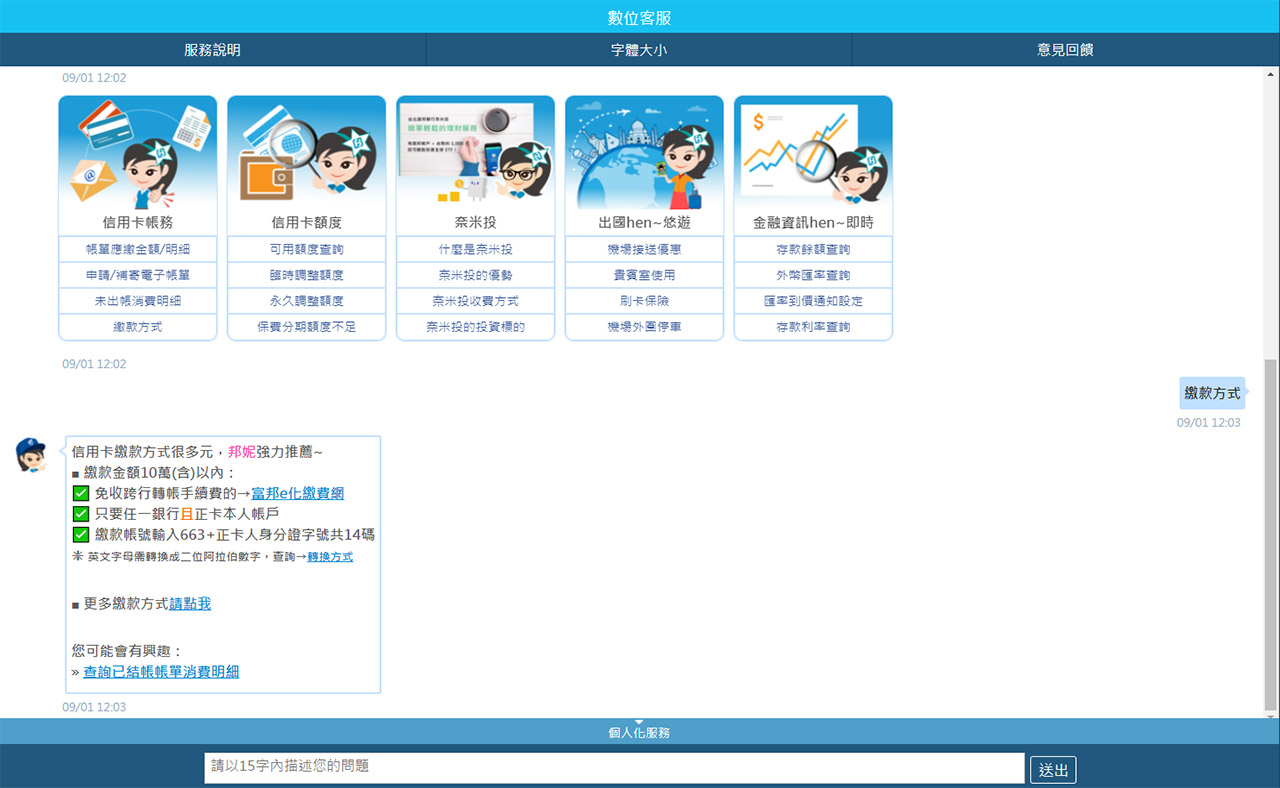Open the 奈米投 card image

click(x=475, y=152)
